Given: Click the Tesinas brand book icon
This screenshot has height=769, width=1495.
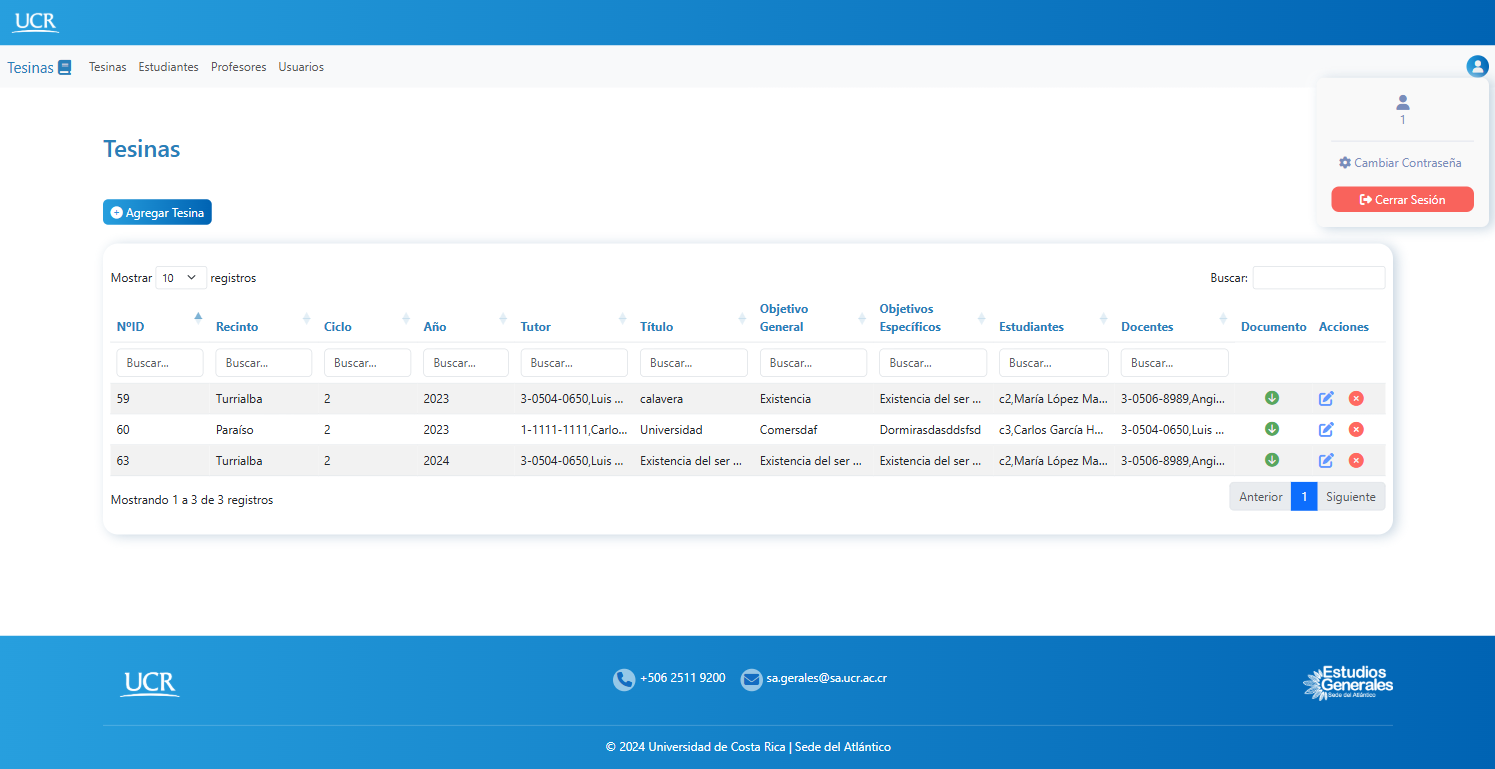Looking at the screenshot, I should click(65, 67).
